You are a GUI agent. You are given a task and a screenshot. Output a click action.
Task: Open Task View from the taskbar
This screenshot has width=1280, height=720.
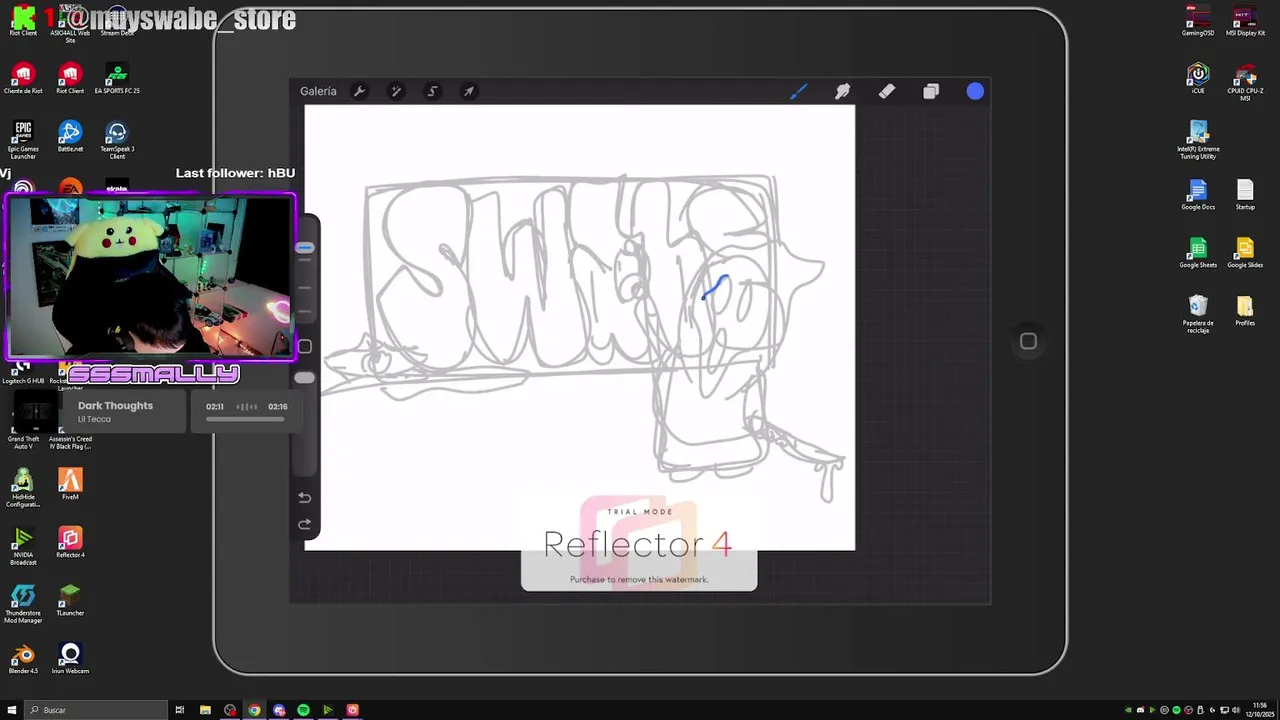tap(180, 710)
